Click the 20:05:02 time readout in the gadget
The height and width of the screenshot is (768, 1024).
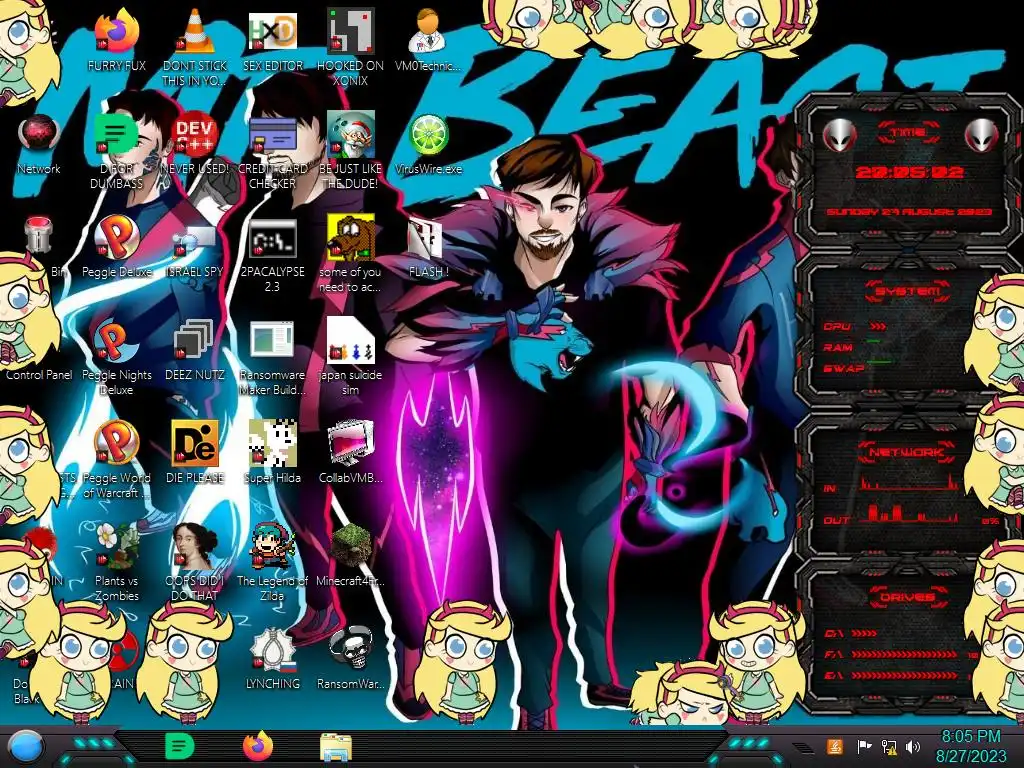pyautogui.click(x=909, y=172)
